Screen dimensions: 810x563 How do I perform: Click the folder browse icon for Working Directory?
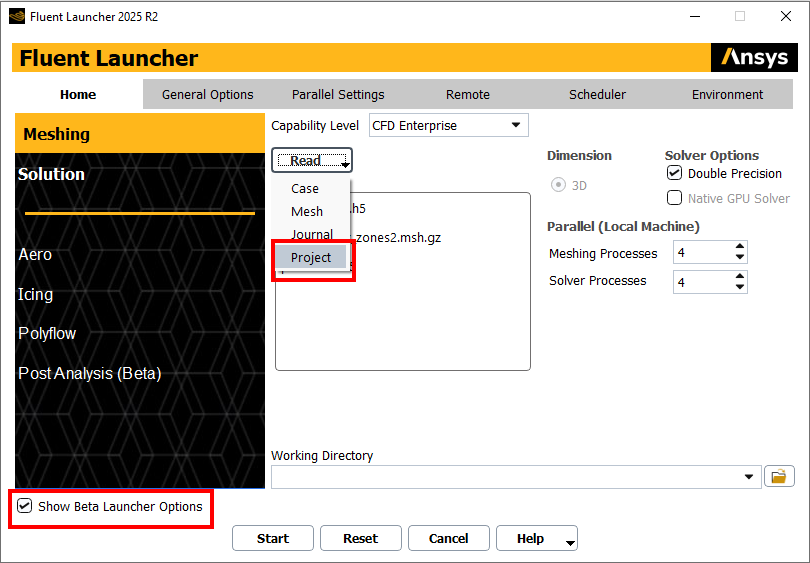click(x=779, y=476)
